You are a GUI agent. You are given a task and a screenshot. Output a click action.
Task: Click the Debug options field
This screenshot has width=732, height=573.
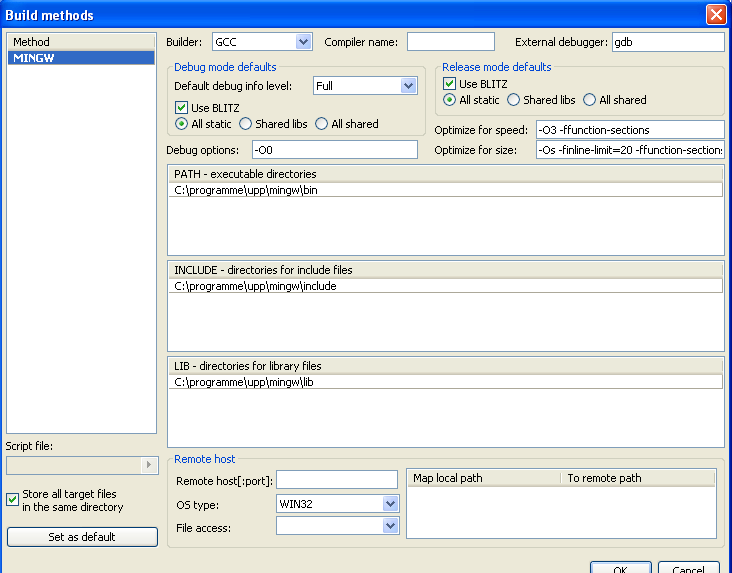click(334, 150)
